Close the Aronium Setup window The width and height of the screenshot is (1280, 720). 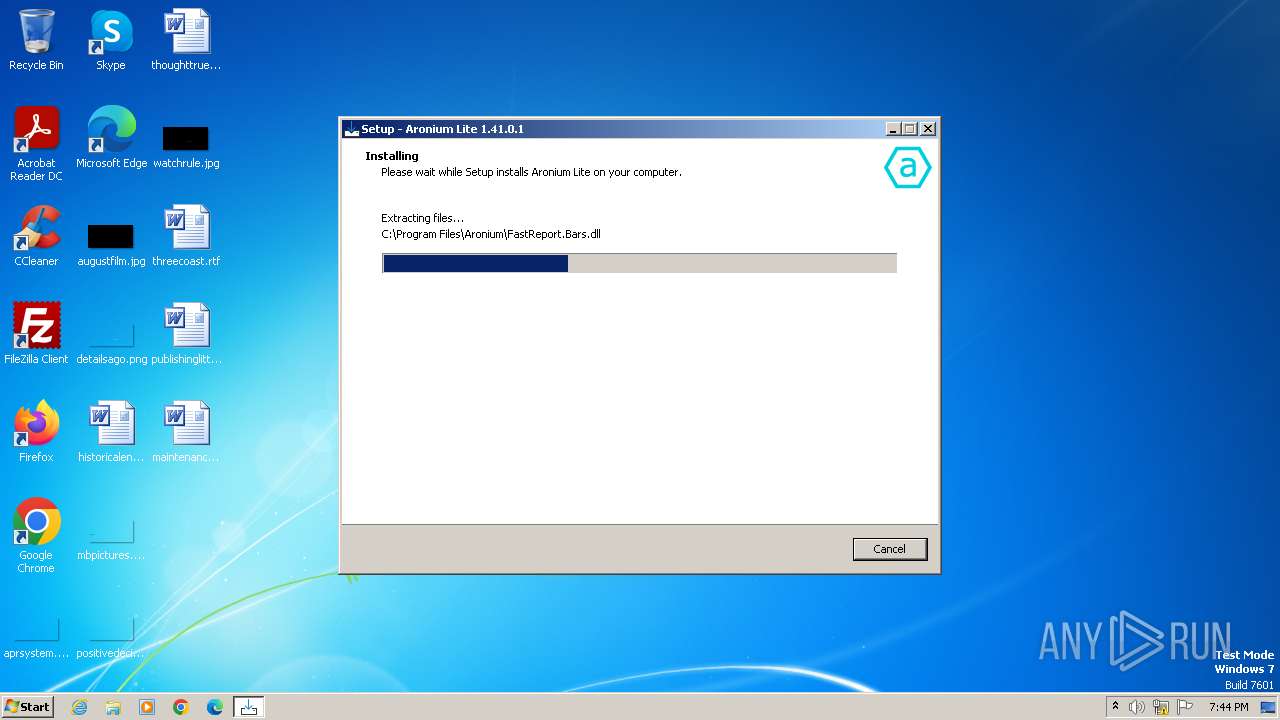coord(928,129)
